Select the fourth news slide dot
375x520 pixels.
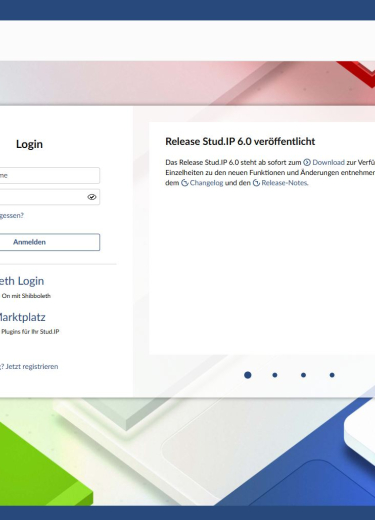tap(332, 375)
